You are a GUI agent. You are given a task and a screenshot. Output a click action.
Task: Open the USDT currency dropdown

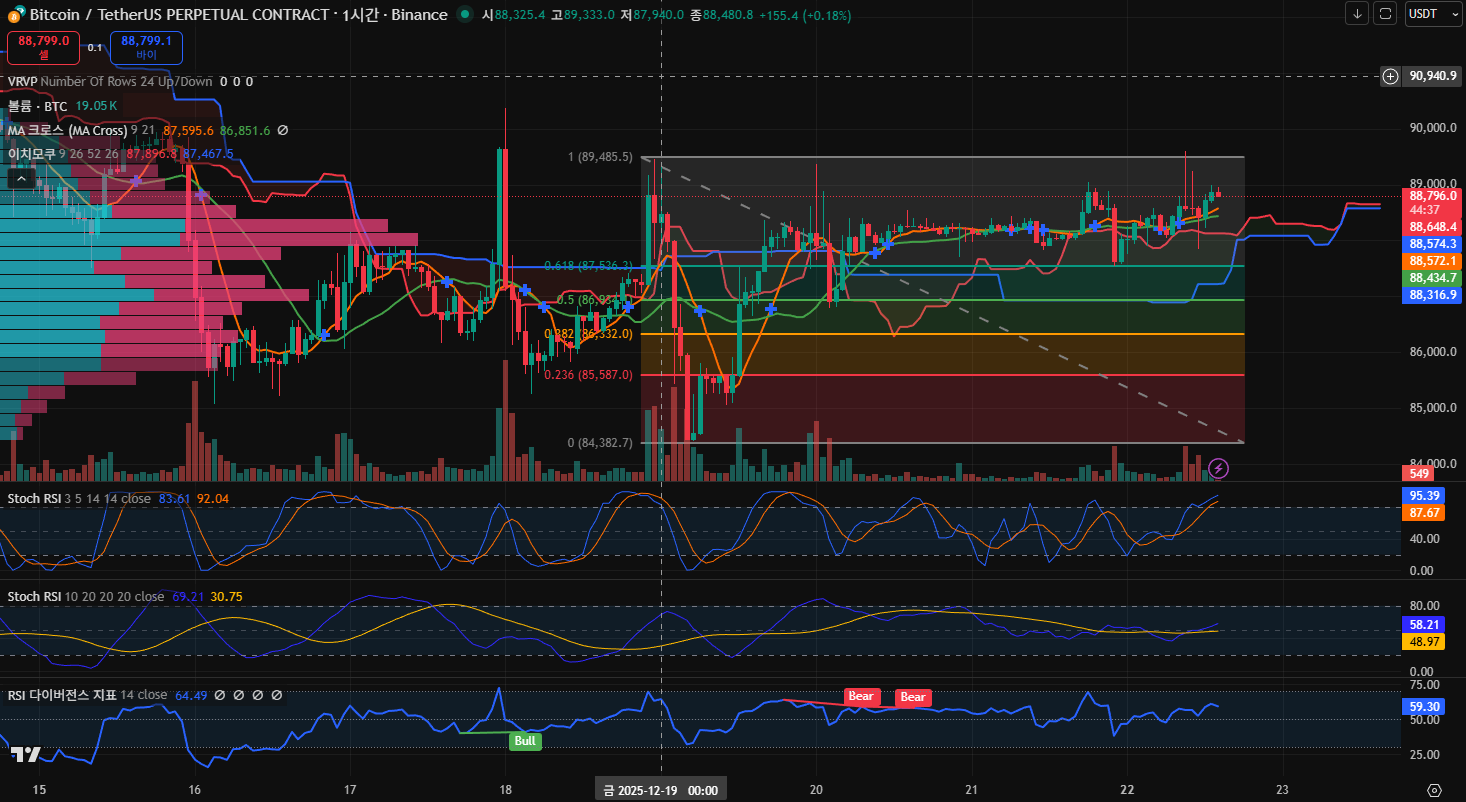pos(1433,13)
